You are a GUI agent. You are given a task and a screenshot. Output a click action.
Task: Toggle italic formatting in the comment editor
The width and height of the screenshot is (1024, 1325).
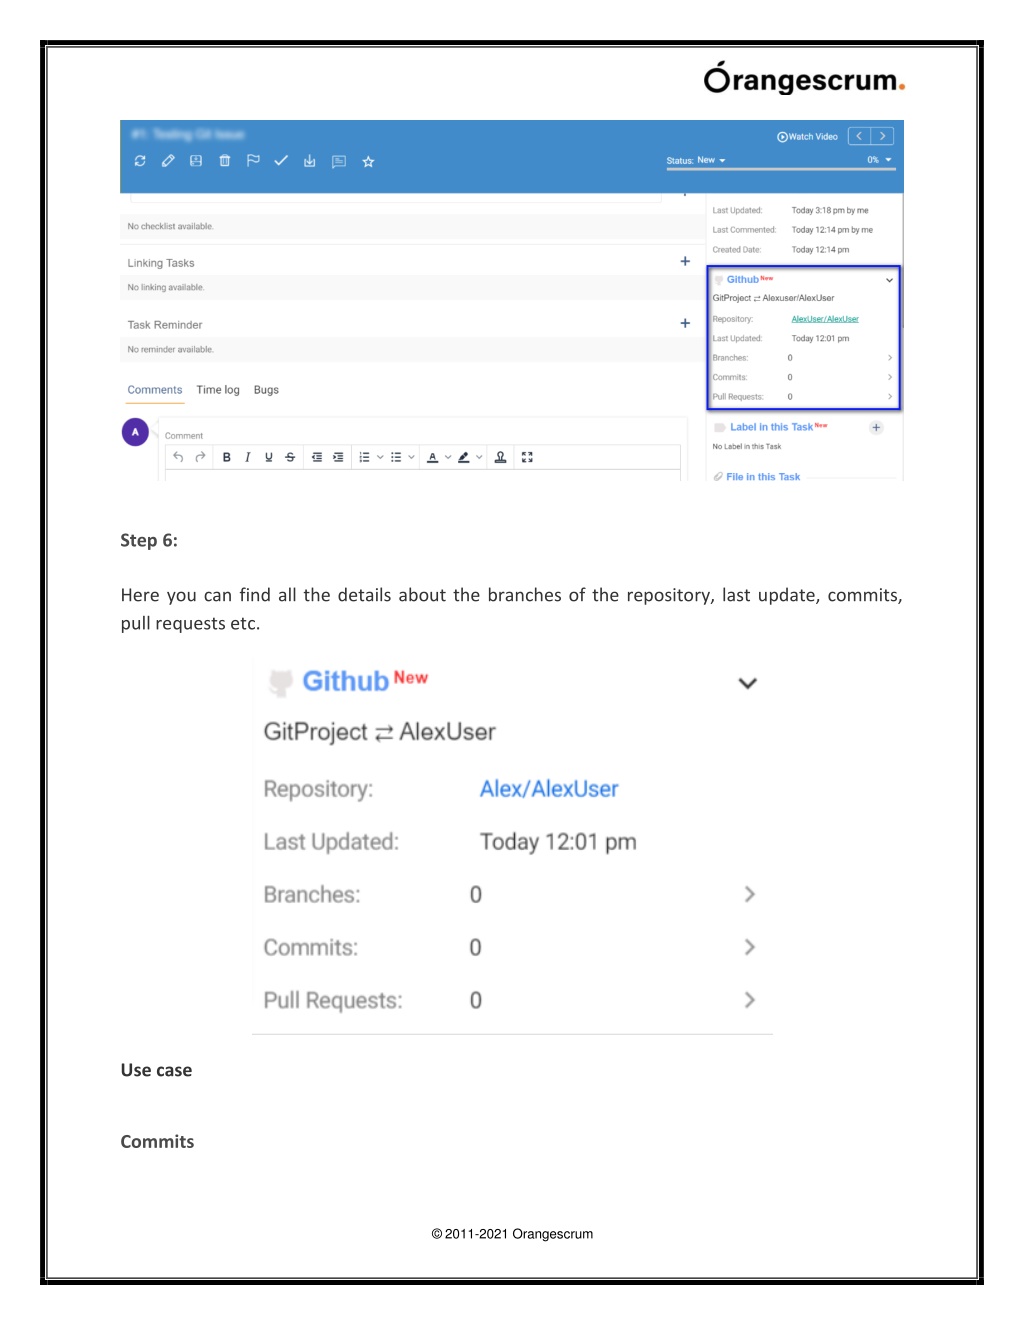click(x=248, y=457)
